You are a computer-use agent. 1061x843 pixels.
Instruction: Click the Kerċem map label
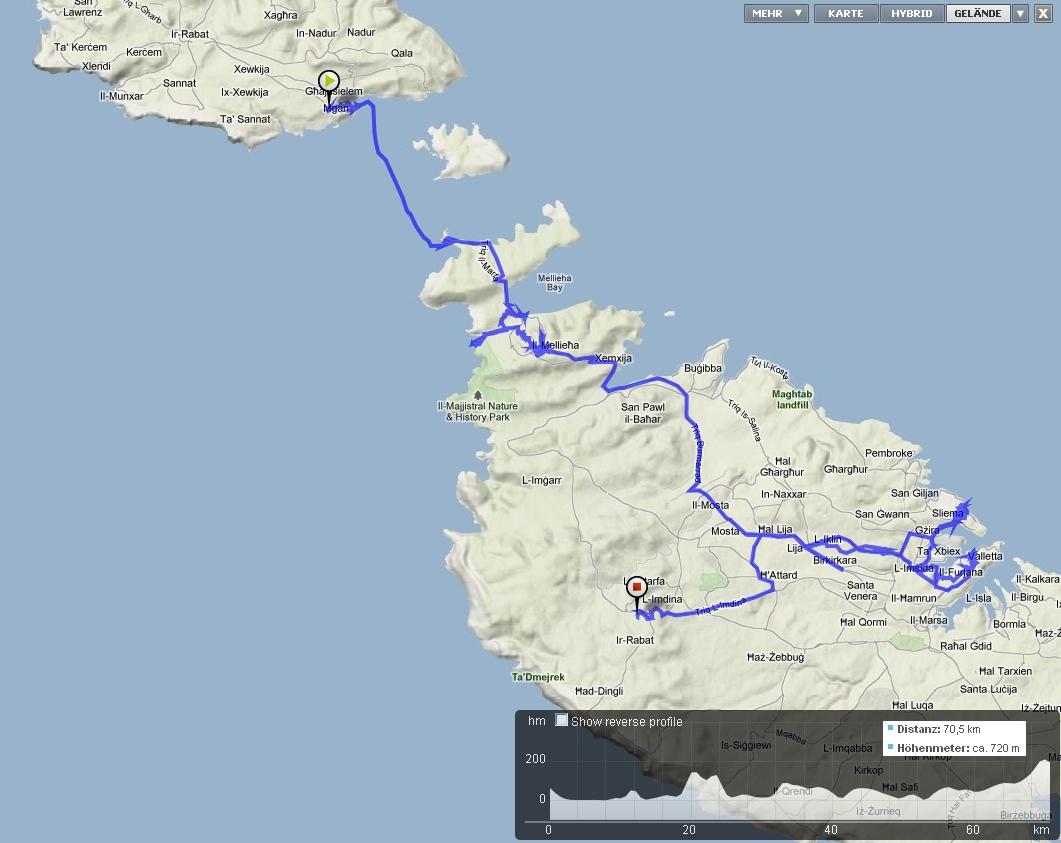(143, 52)
